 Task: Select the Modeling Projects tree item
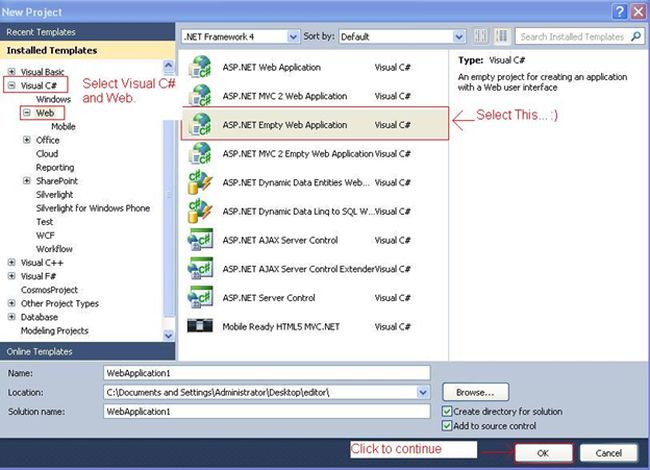(55, 331)
